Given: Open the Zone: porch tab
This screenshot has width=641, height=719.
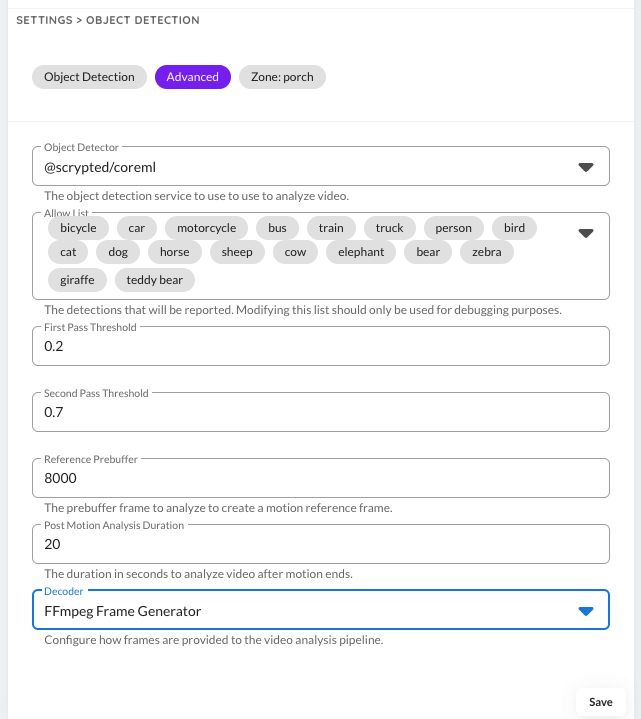Looking at the screenshot, I should click(282, 77).
